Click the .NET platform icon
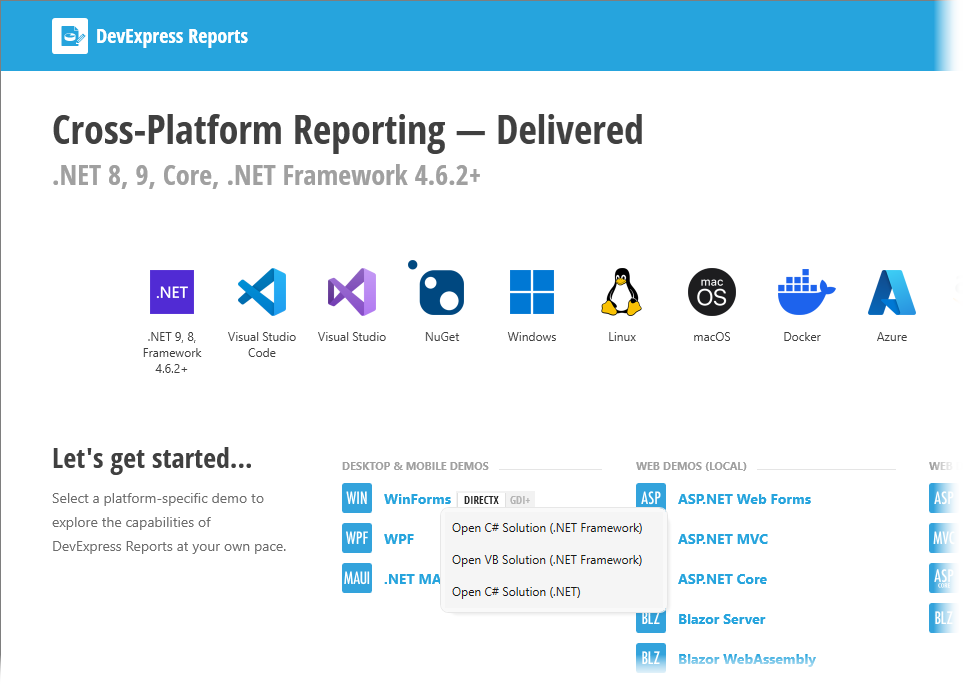 pyautogui.click(x=172, y=292)
